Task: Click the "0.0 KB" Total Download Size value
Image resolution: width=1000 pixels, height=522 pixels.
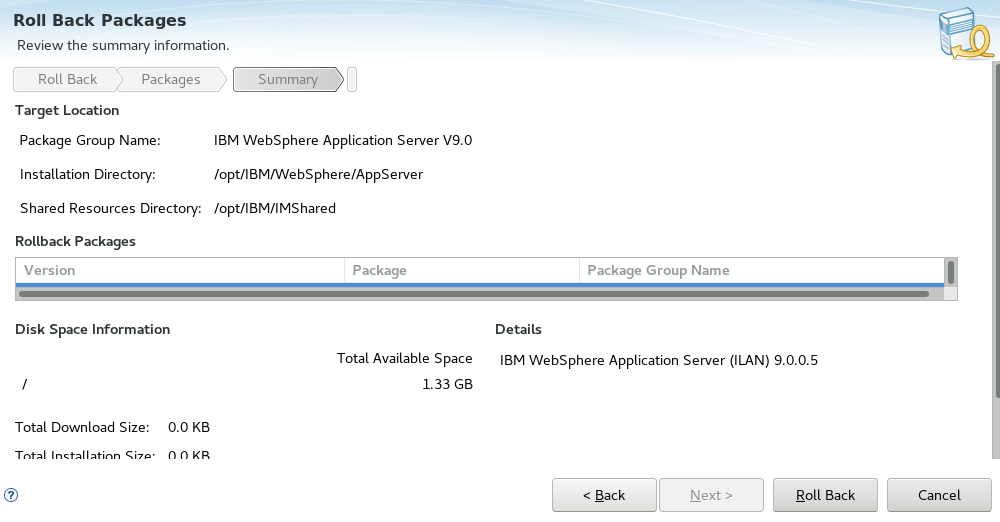Action: pos(189,427)
